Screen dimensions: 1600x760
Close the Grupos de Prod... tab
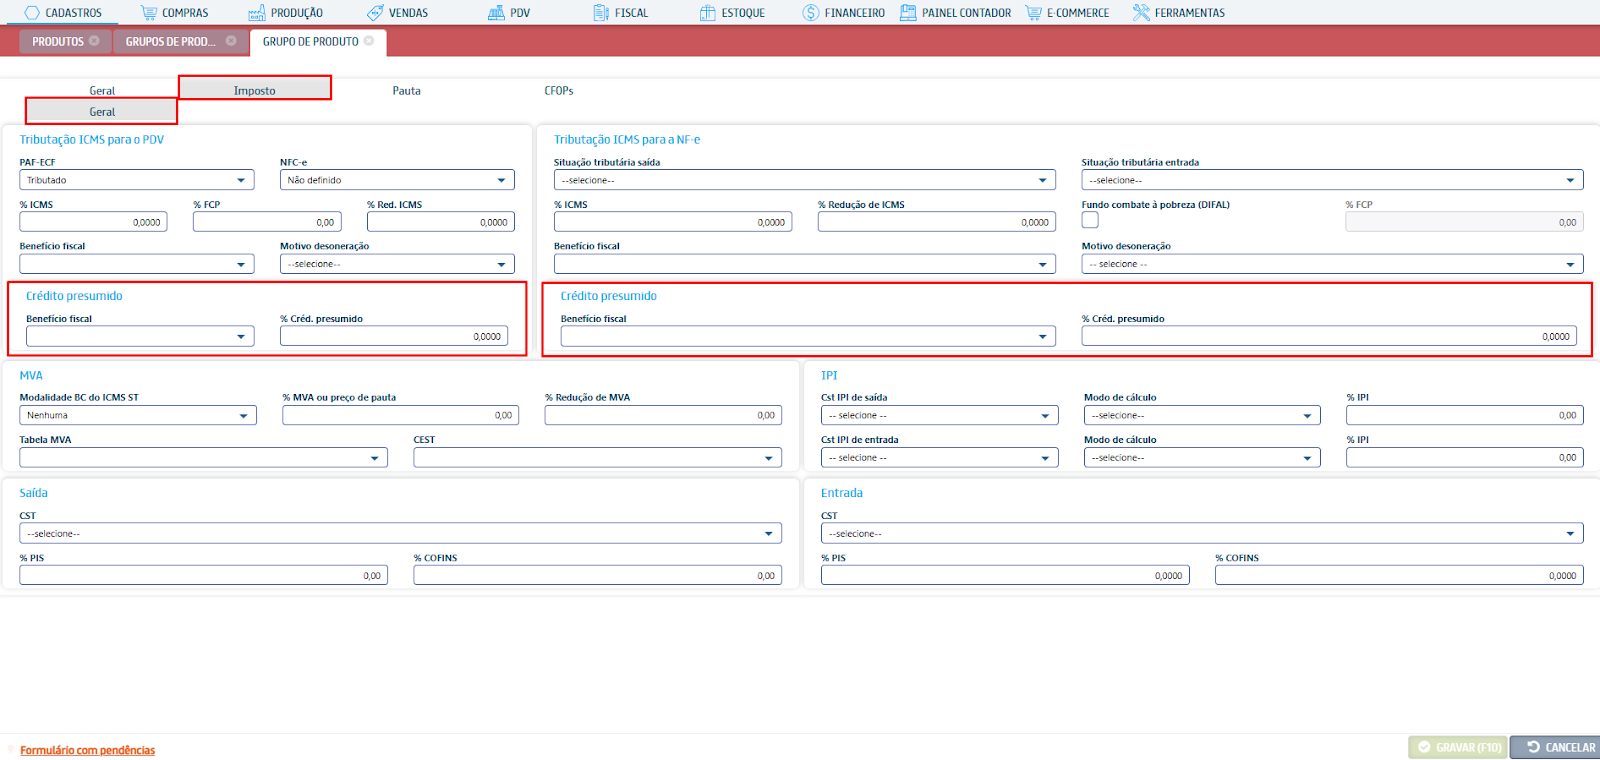tap(231, 41)
